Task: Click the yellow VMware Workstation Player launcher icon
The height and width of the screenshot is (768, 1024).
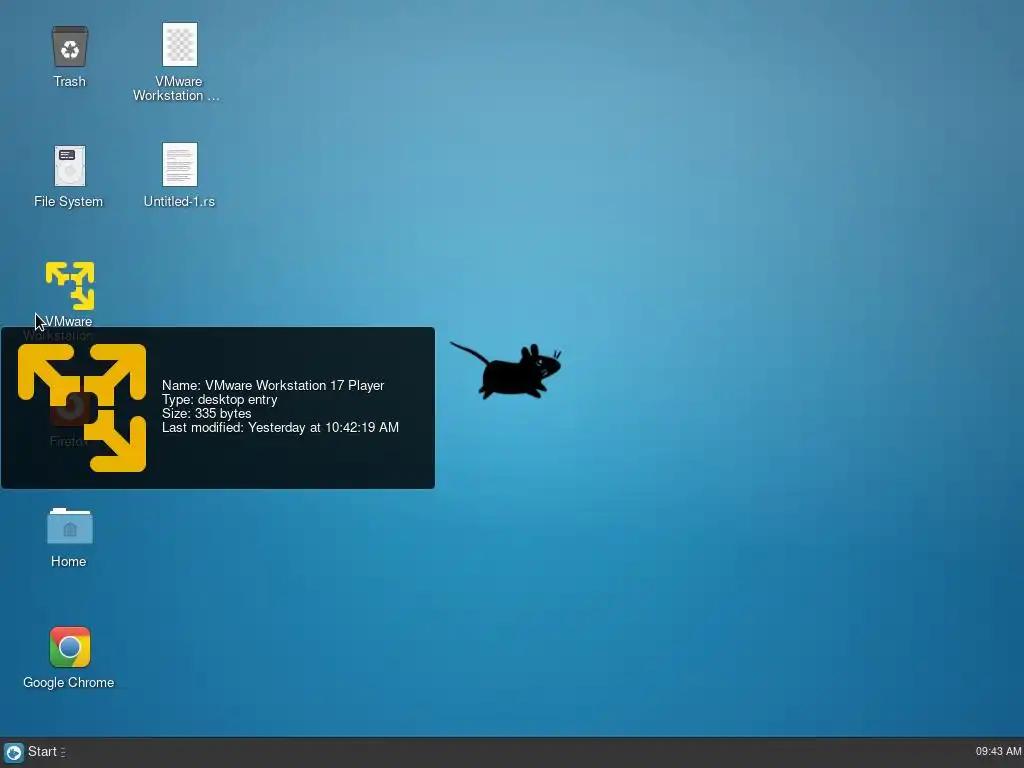Action: (x=70, y=285)
